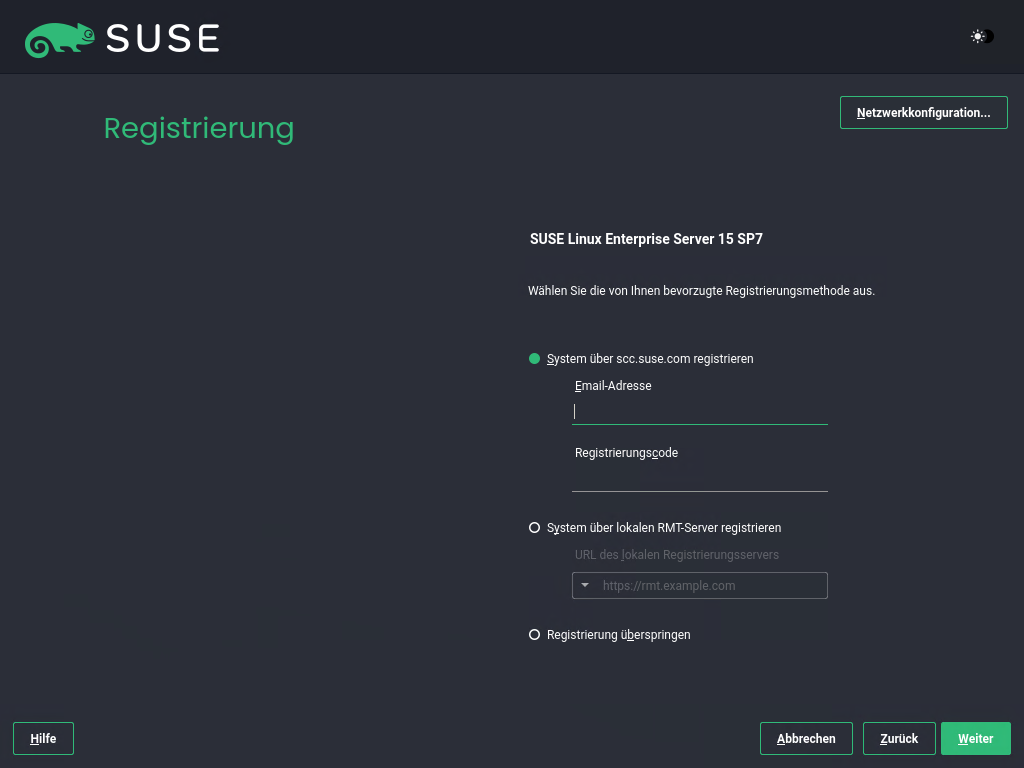Click the green SUSE chameleon logo
The width and height of the screenshot is (1024, 768).
[59, 39]
